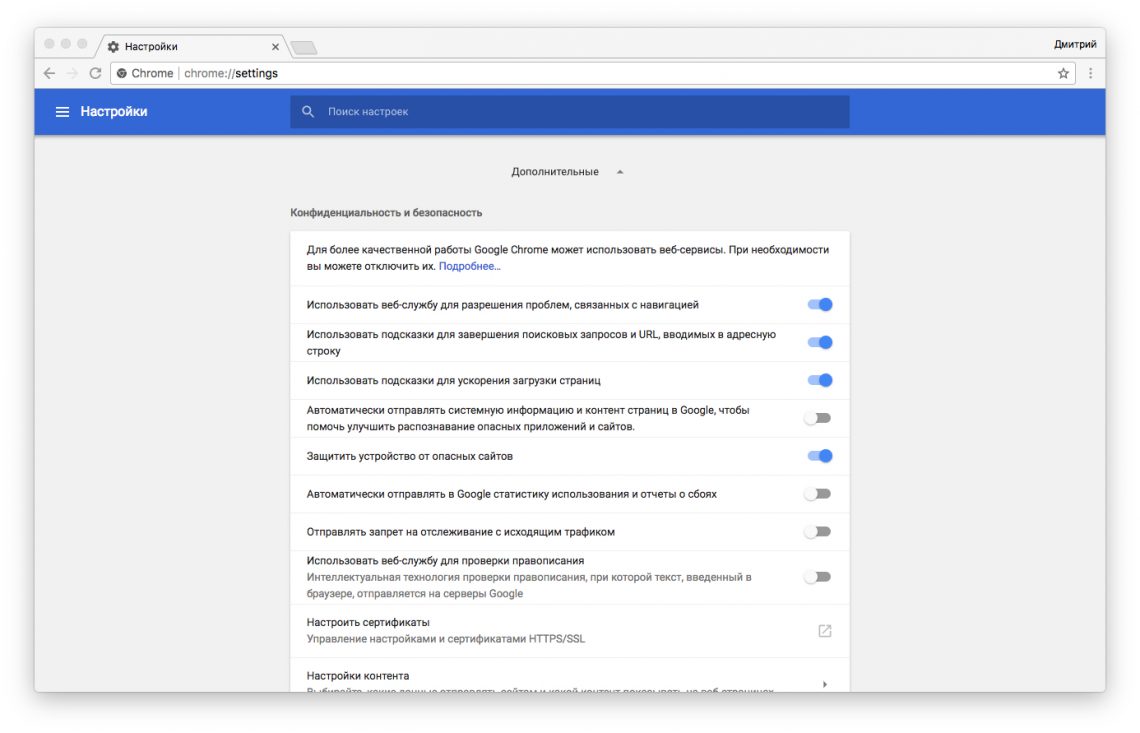
Task: Enable the Do Not Track request toggle
Action: 818,532
